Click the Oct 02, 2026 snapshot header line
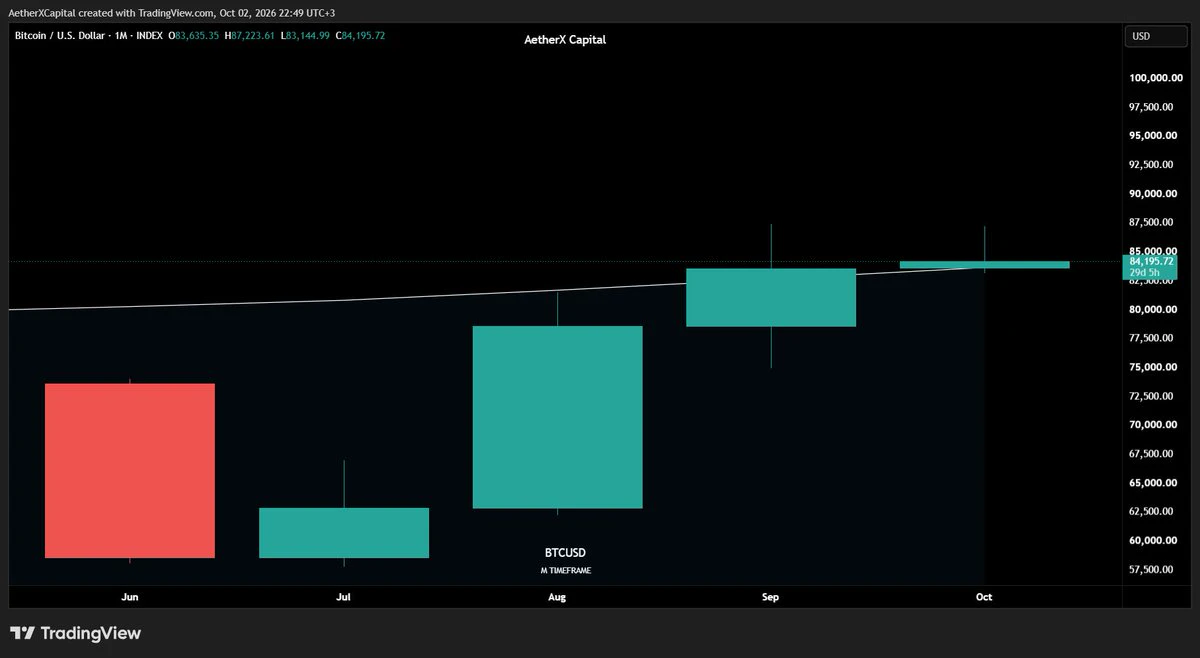 (x=170, y=12)
